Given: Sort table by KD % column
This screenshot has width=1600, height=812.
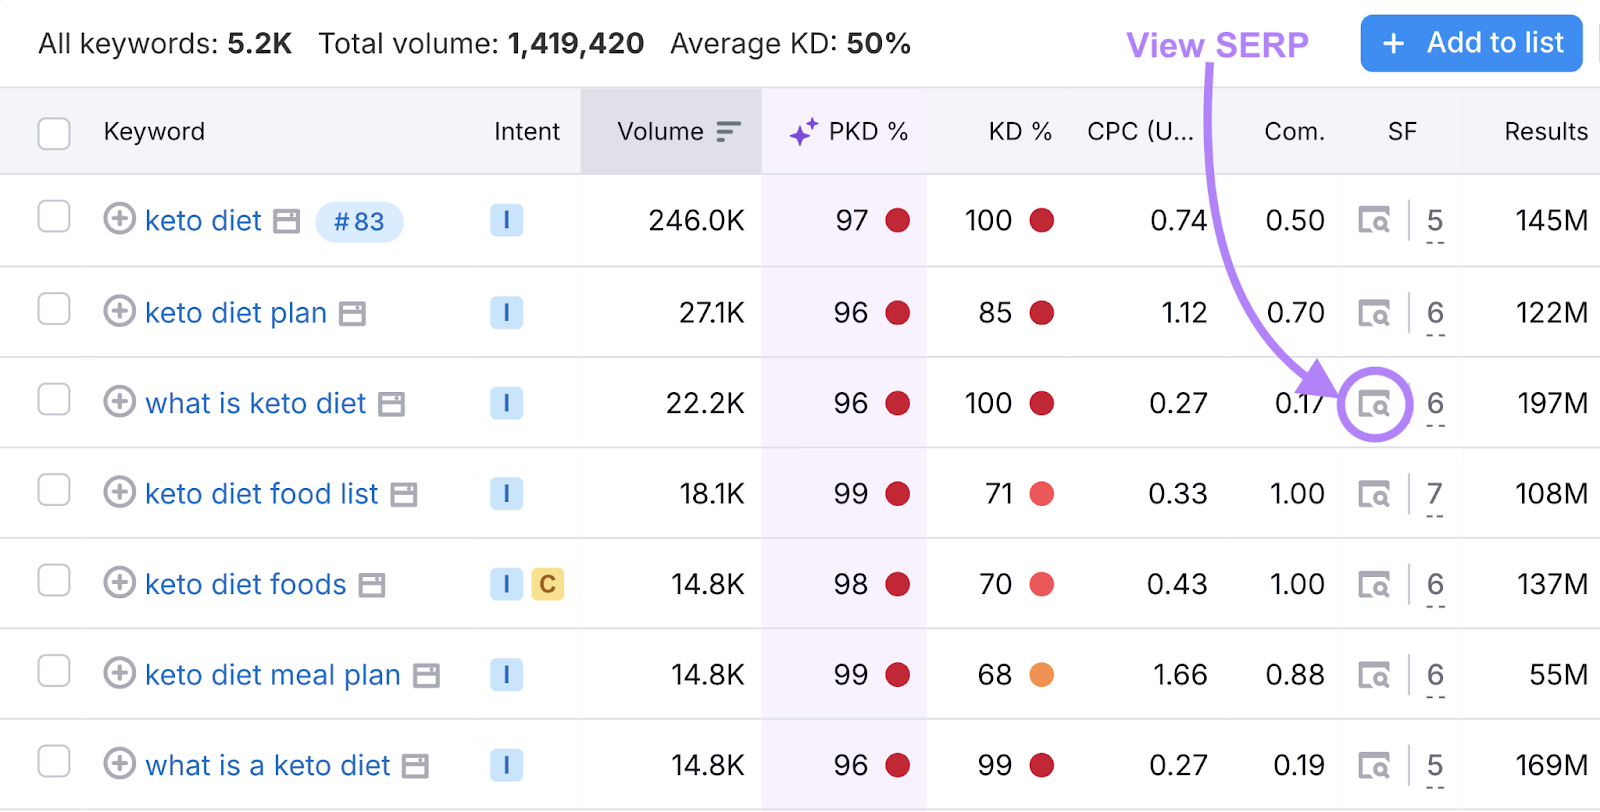Looking at the screenshot, I should pyautogui.click(x=1019, y=132).
